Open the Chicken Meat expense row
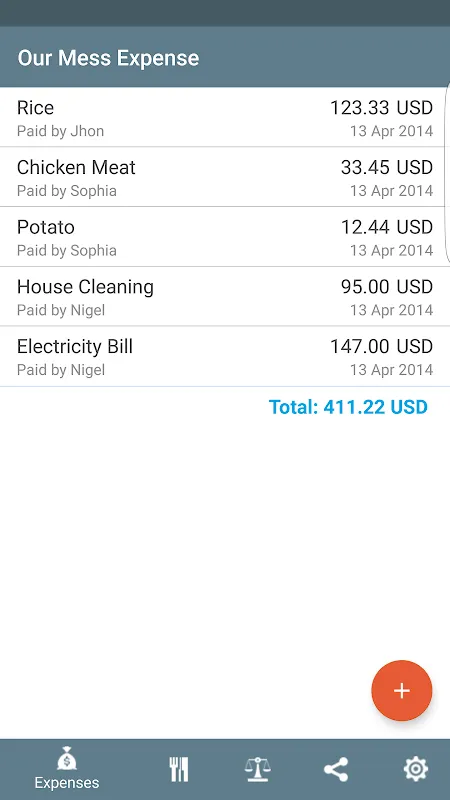Image resolution: width=450 pixels, height=800 pixels. tap(224, 177)
